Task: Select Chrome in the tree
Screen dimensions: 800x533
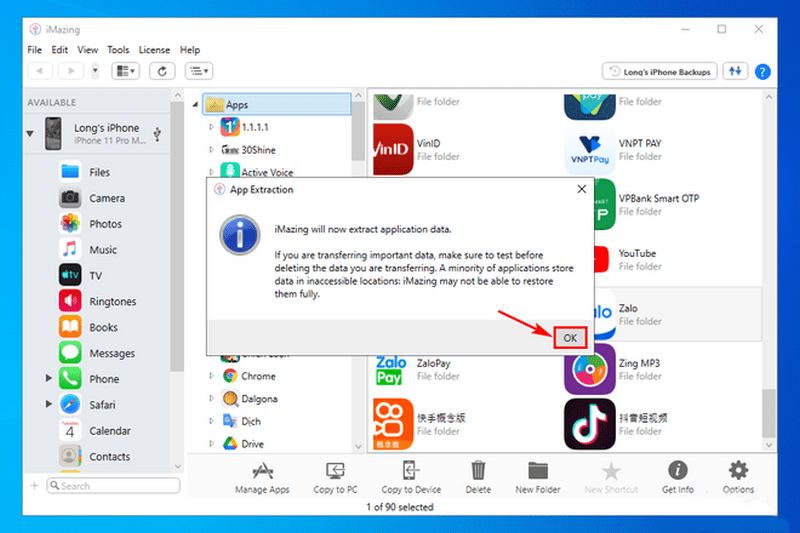Action: click(258, 376)
